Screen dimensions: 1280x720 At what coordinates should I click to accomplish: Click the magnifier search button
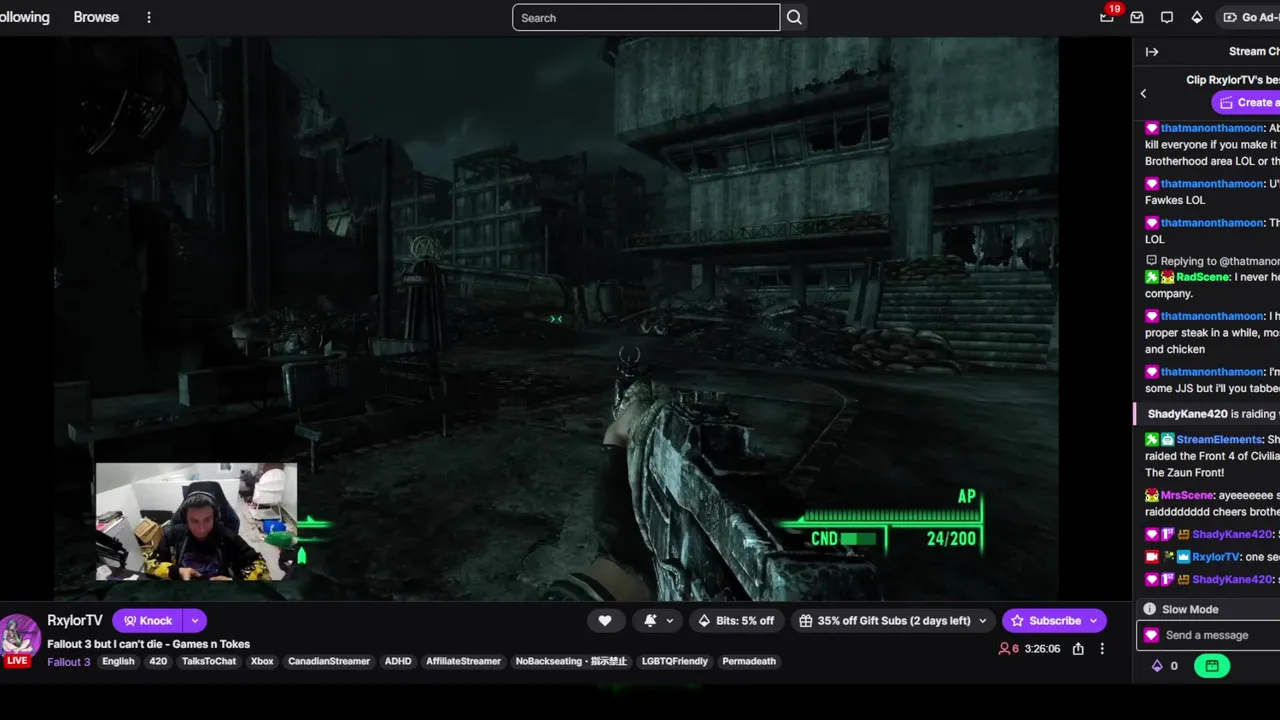tap(794, 17)
